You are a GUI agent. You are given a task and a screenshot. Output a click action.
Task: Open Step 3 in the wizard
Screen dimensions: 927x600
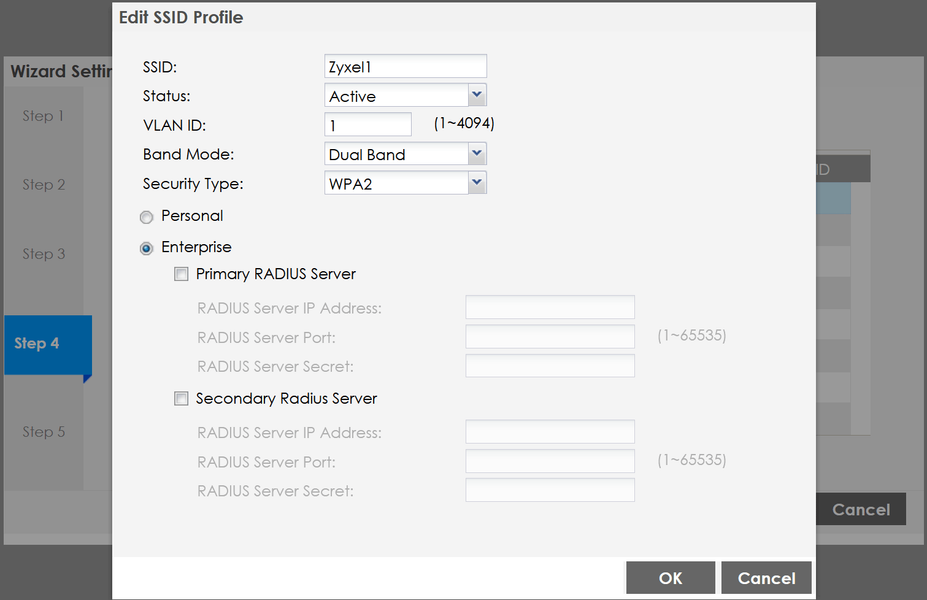pos(44,254)
